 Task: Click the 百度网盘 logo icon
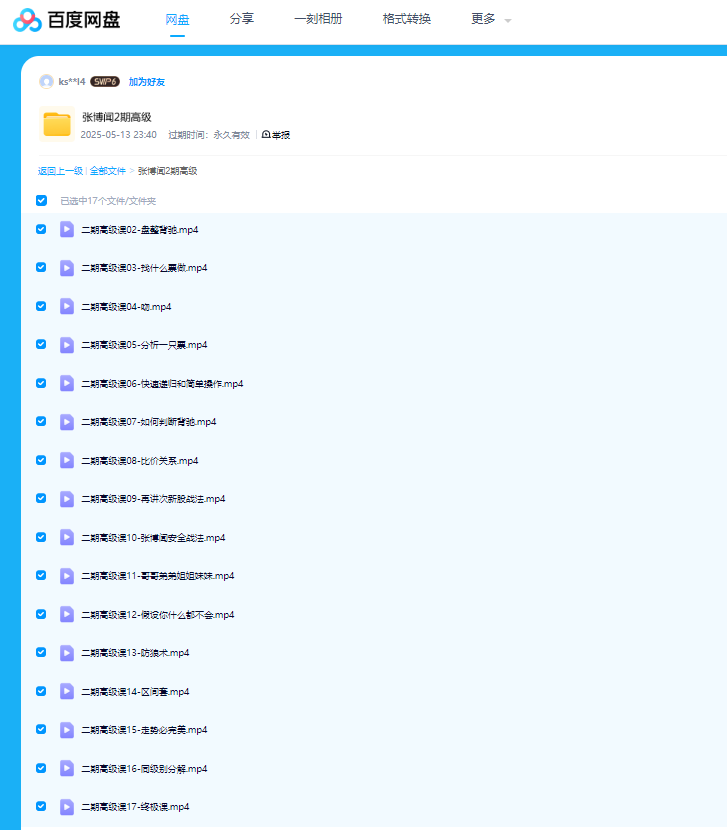(27, 20)
